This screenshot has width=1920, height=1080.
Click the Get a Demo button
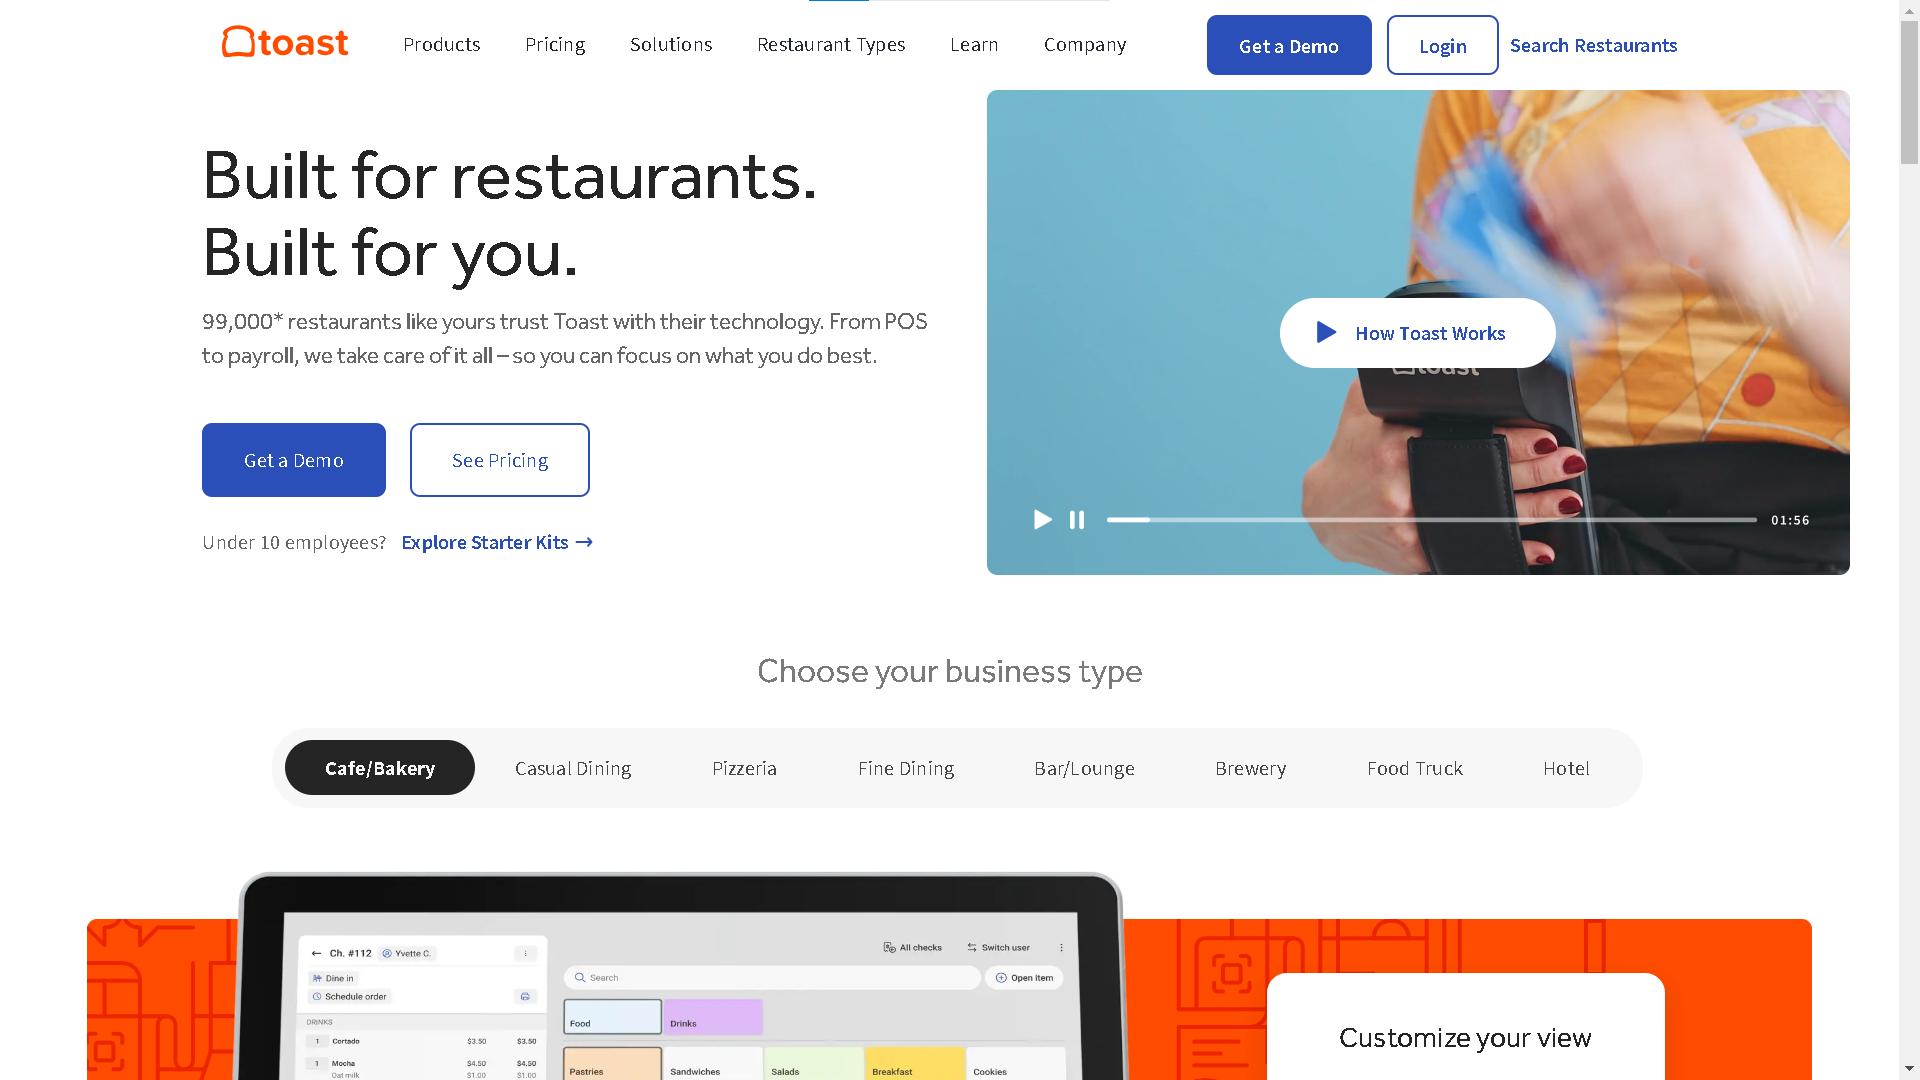tap(1288, 45)
